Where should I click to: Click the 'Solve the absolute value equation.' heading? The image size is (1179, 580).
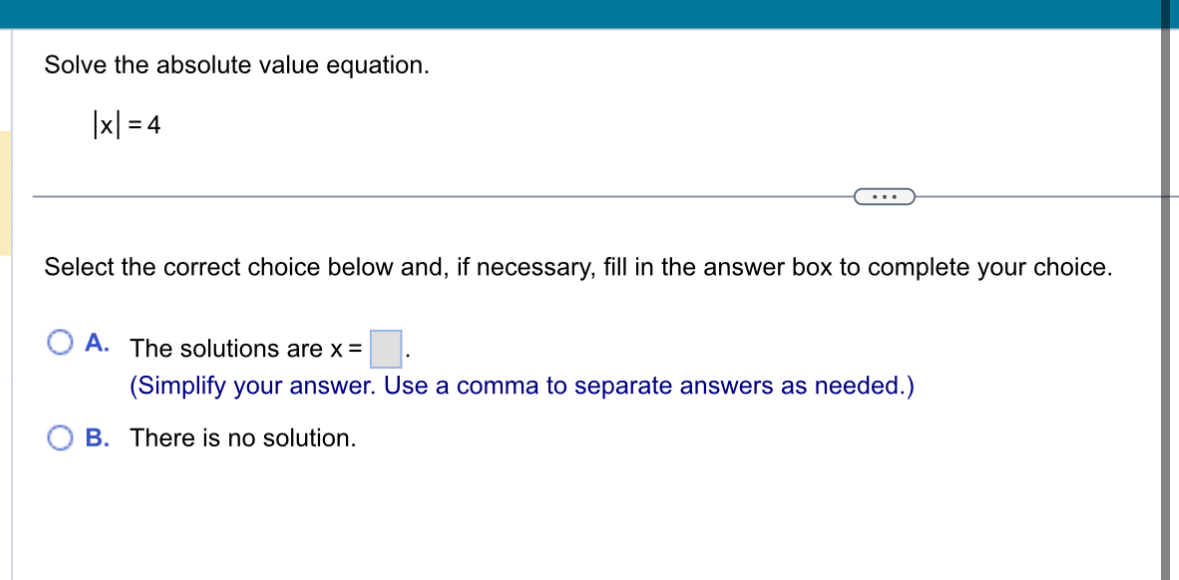236,65
